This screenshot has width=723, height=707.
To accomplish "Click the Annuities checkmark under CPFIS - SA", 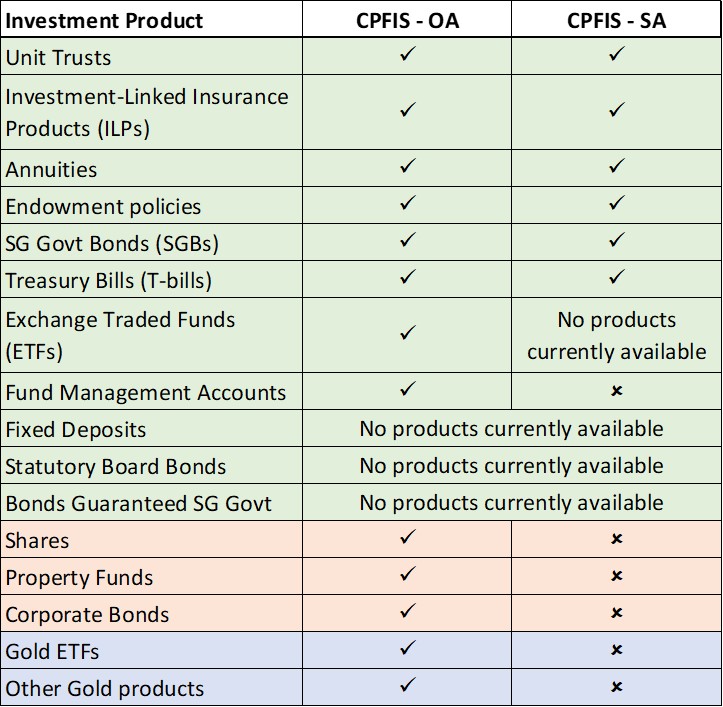I will pyautogui.click(x=616, y=166).
